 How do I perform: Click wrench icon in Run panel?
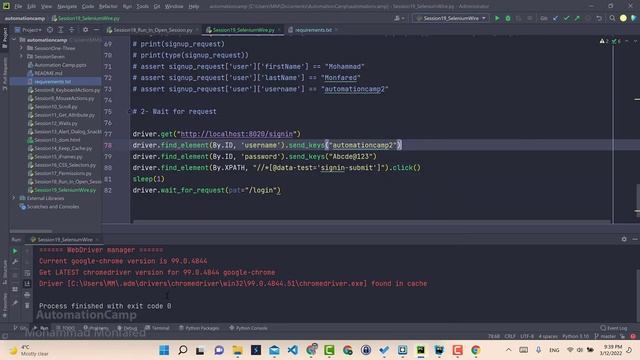click(15, 262)
